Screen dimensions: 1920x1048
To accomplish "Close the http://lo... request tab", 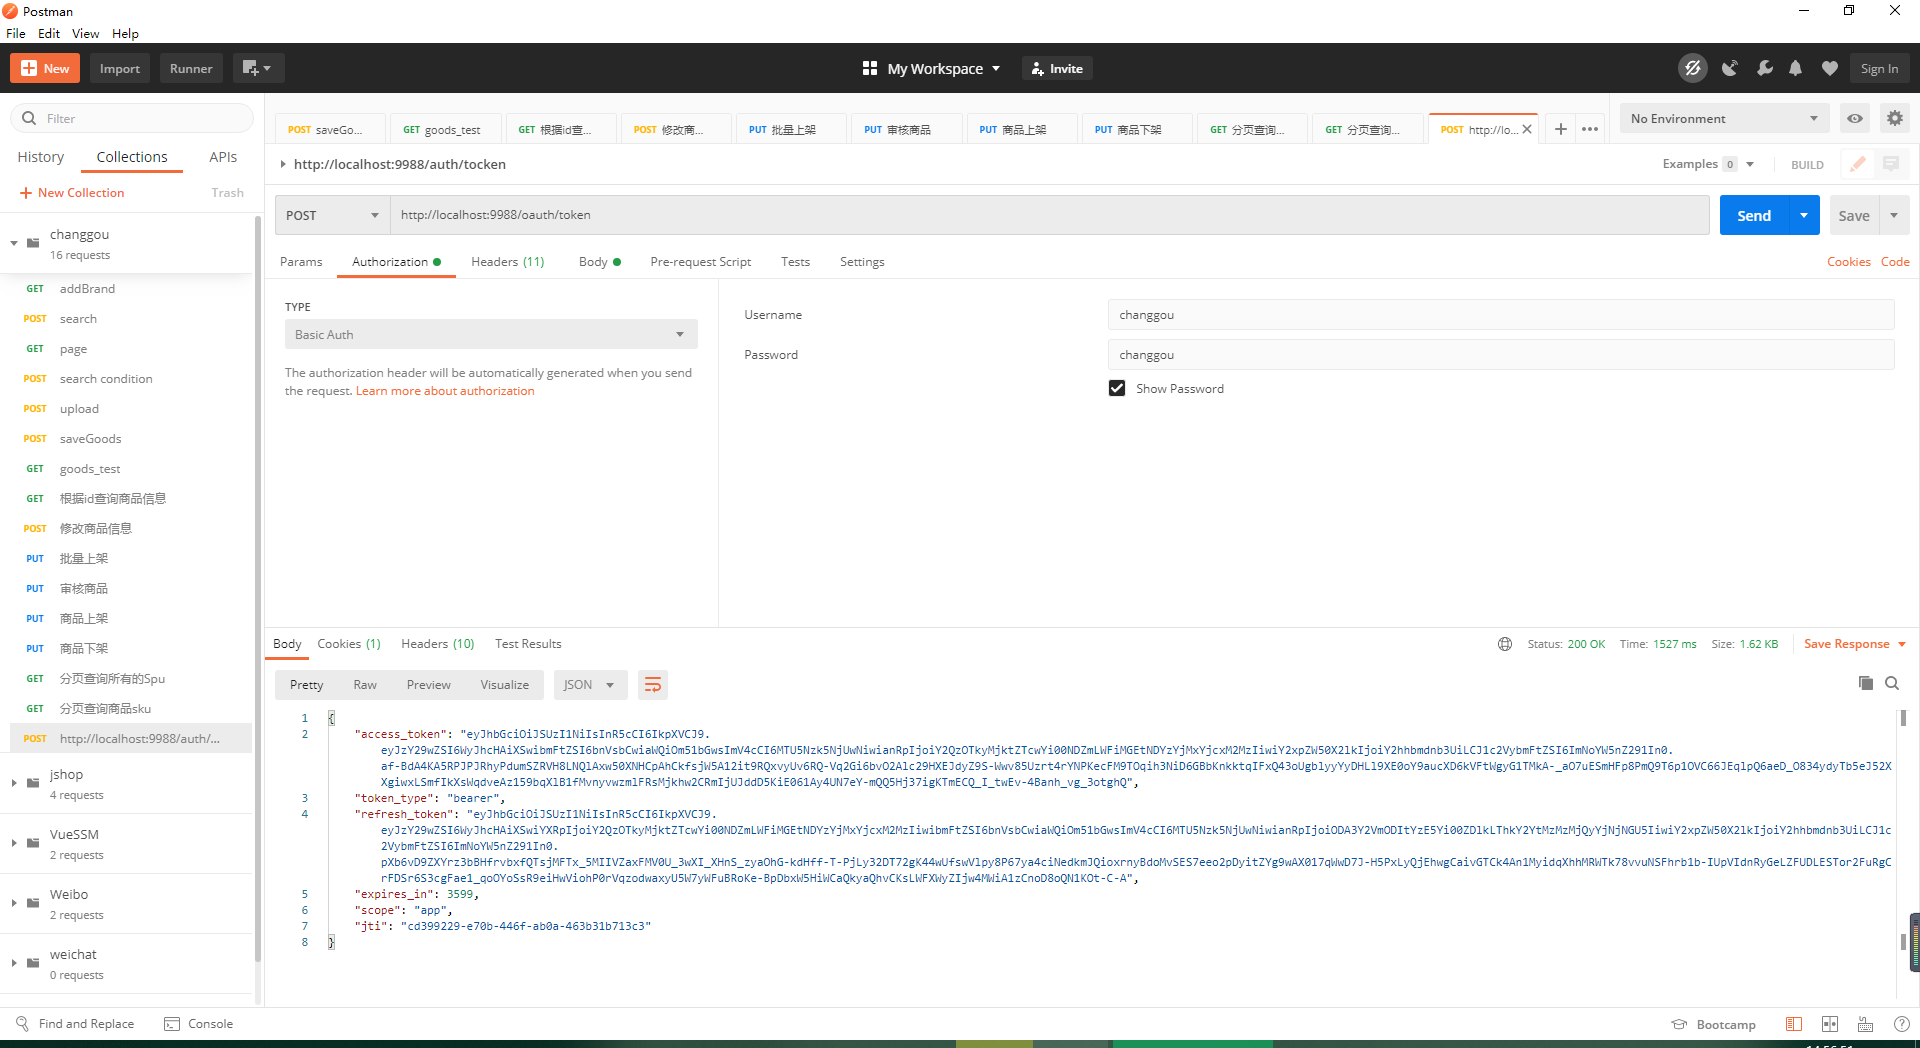I will coord(1527,129).
